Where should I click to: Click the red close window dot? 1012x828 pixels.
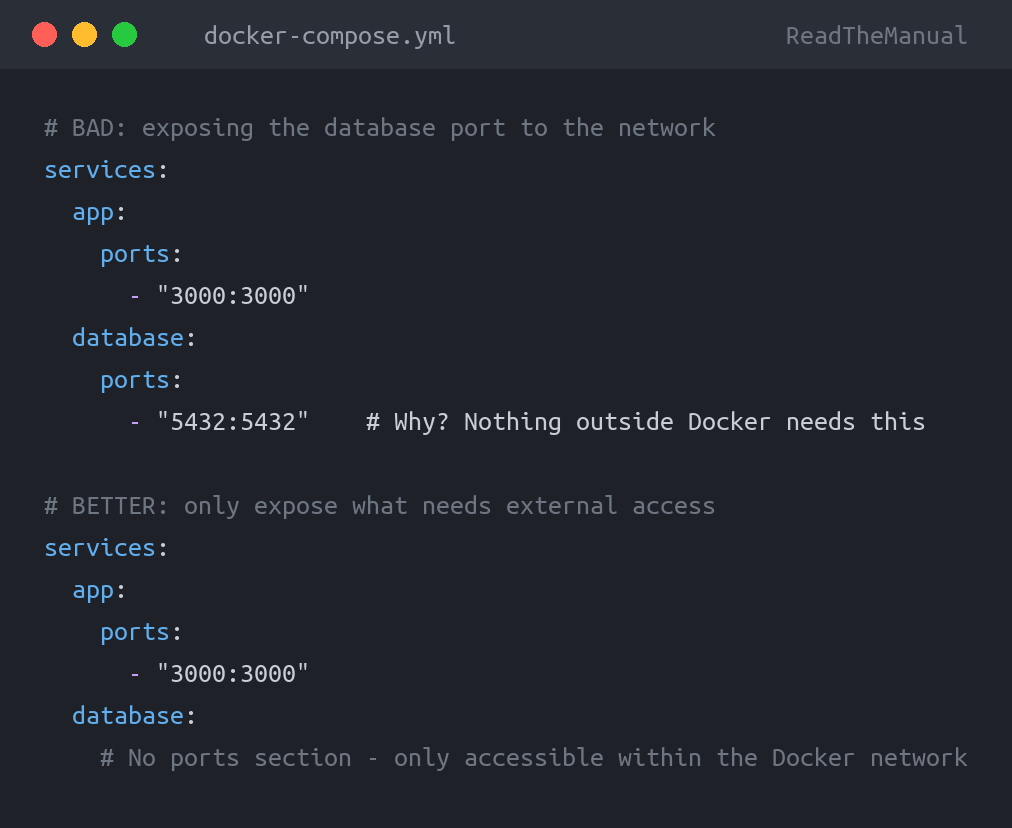pos(45,35)
